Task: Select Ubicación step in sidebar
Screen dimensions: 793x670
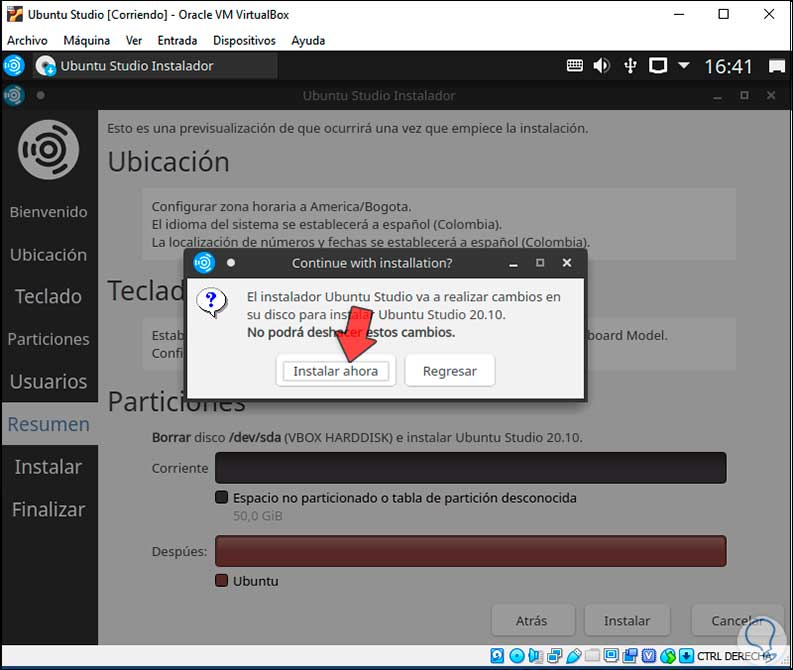Action: [49, 254]
